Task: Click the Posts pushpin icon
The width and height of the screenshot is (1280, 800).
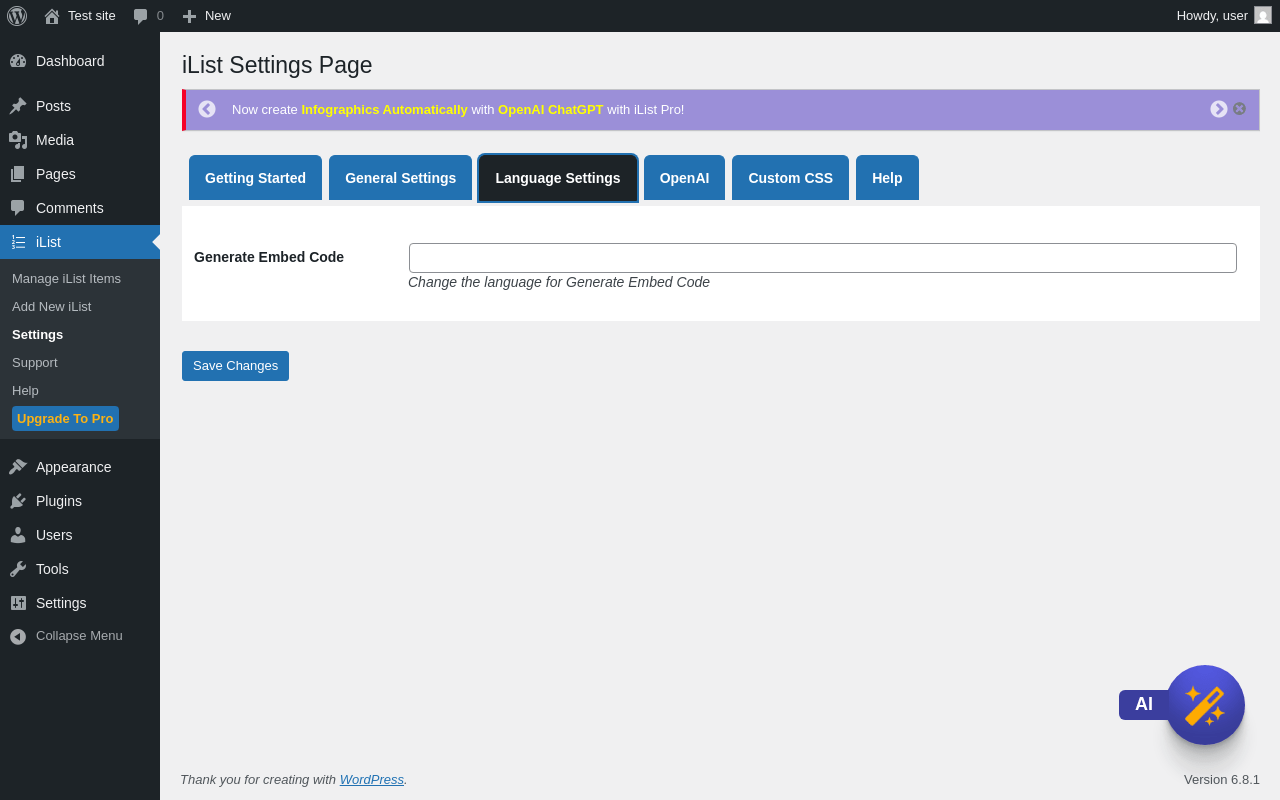Action: (18, 106)
